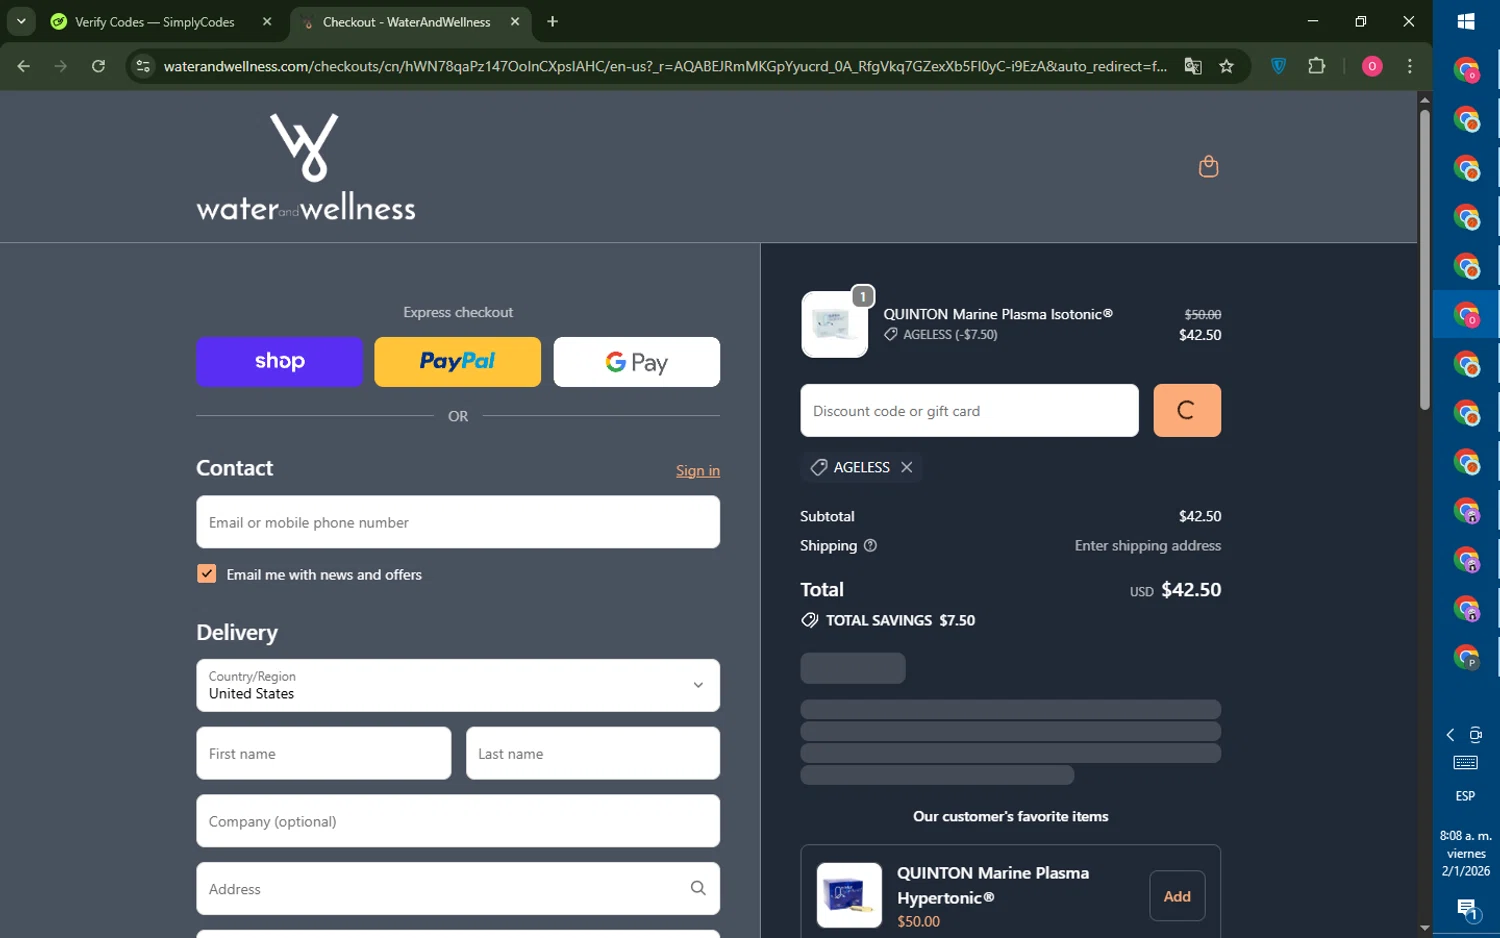Open the notification center icon
Screen dimensions: 1500x938
point(1466,909)
